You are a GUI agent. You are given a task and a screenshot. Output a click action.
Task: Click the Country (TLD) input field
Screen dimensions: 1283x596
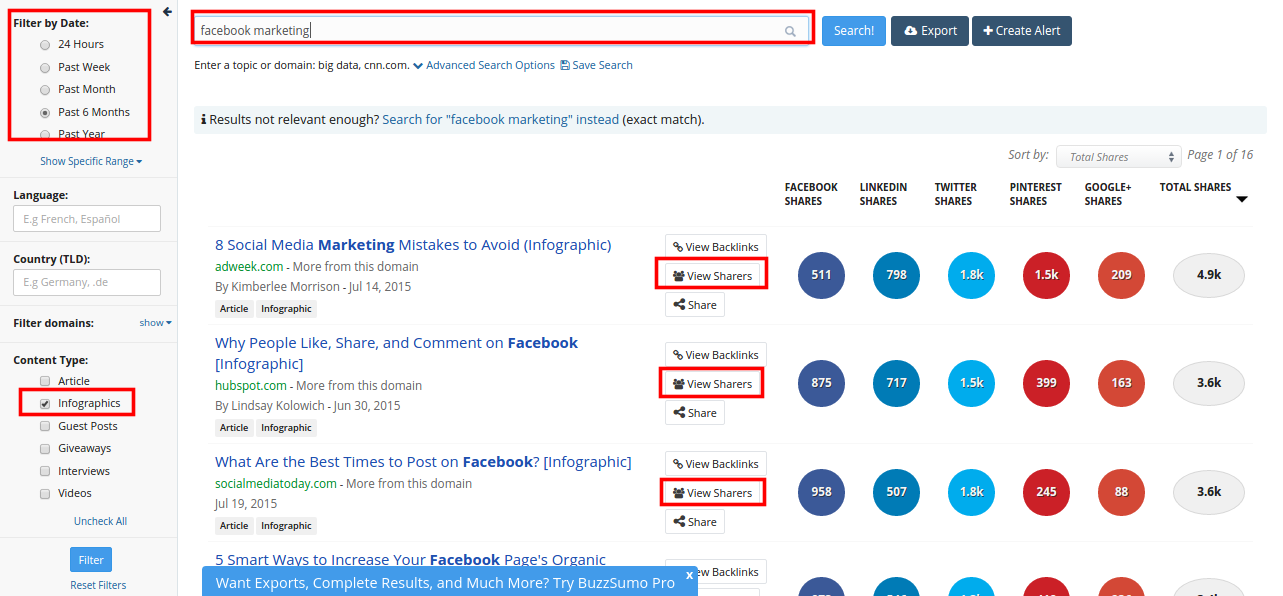[87, 283]
